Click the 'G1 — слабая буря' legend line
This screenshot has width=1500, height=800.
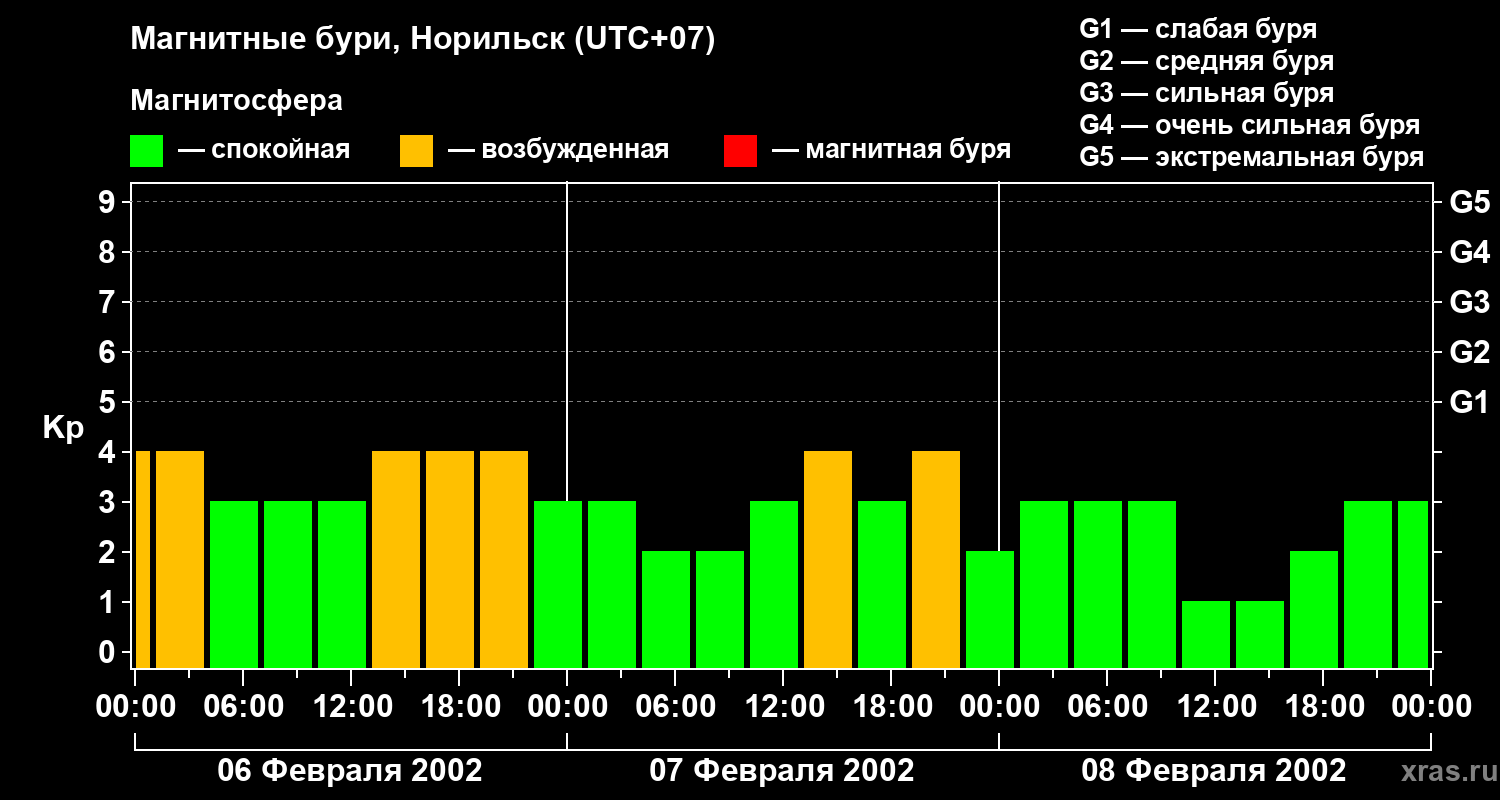[1198, 29]
